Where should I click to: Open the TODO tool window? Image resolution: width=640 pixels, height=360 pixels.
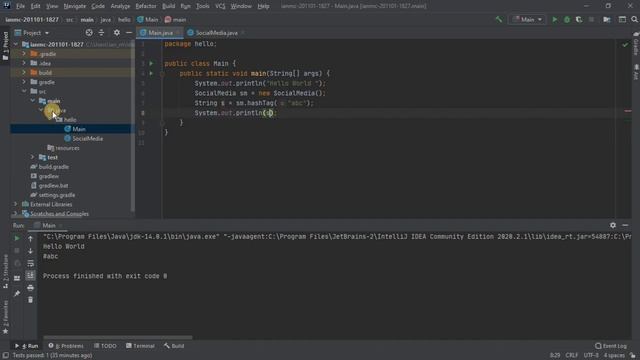[x=105, y=346]
